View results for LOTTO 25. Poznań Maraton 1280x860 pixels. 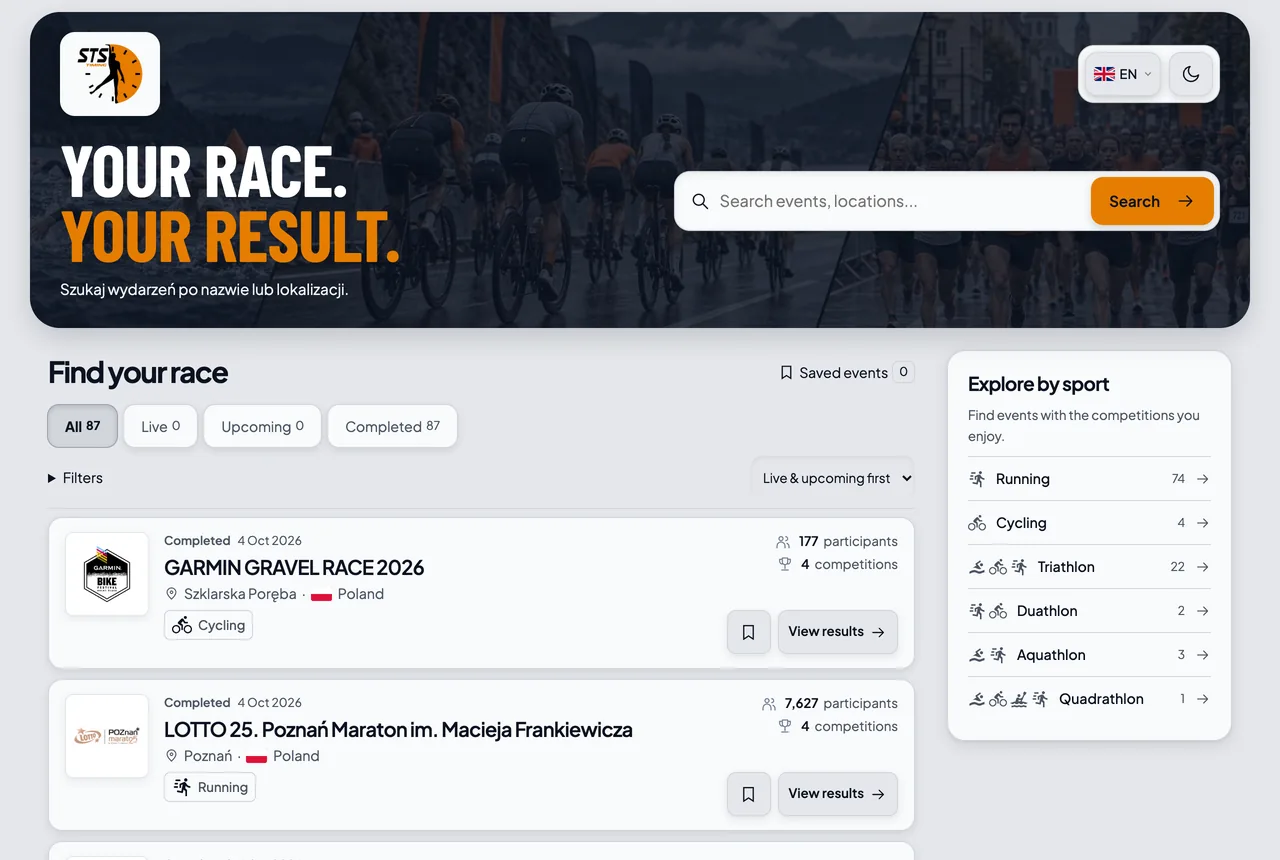(x=838, y=794)
